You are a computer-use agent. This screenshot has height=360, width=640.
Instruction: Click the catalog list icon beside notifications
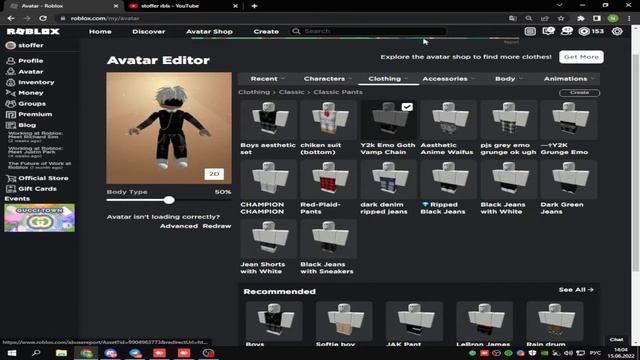pyautogui.click(x=530, y=31)
